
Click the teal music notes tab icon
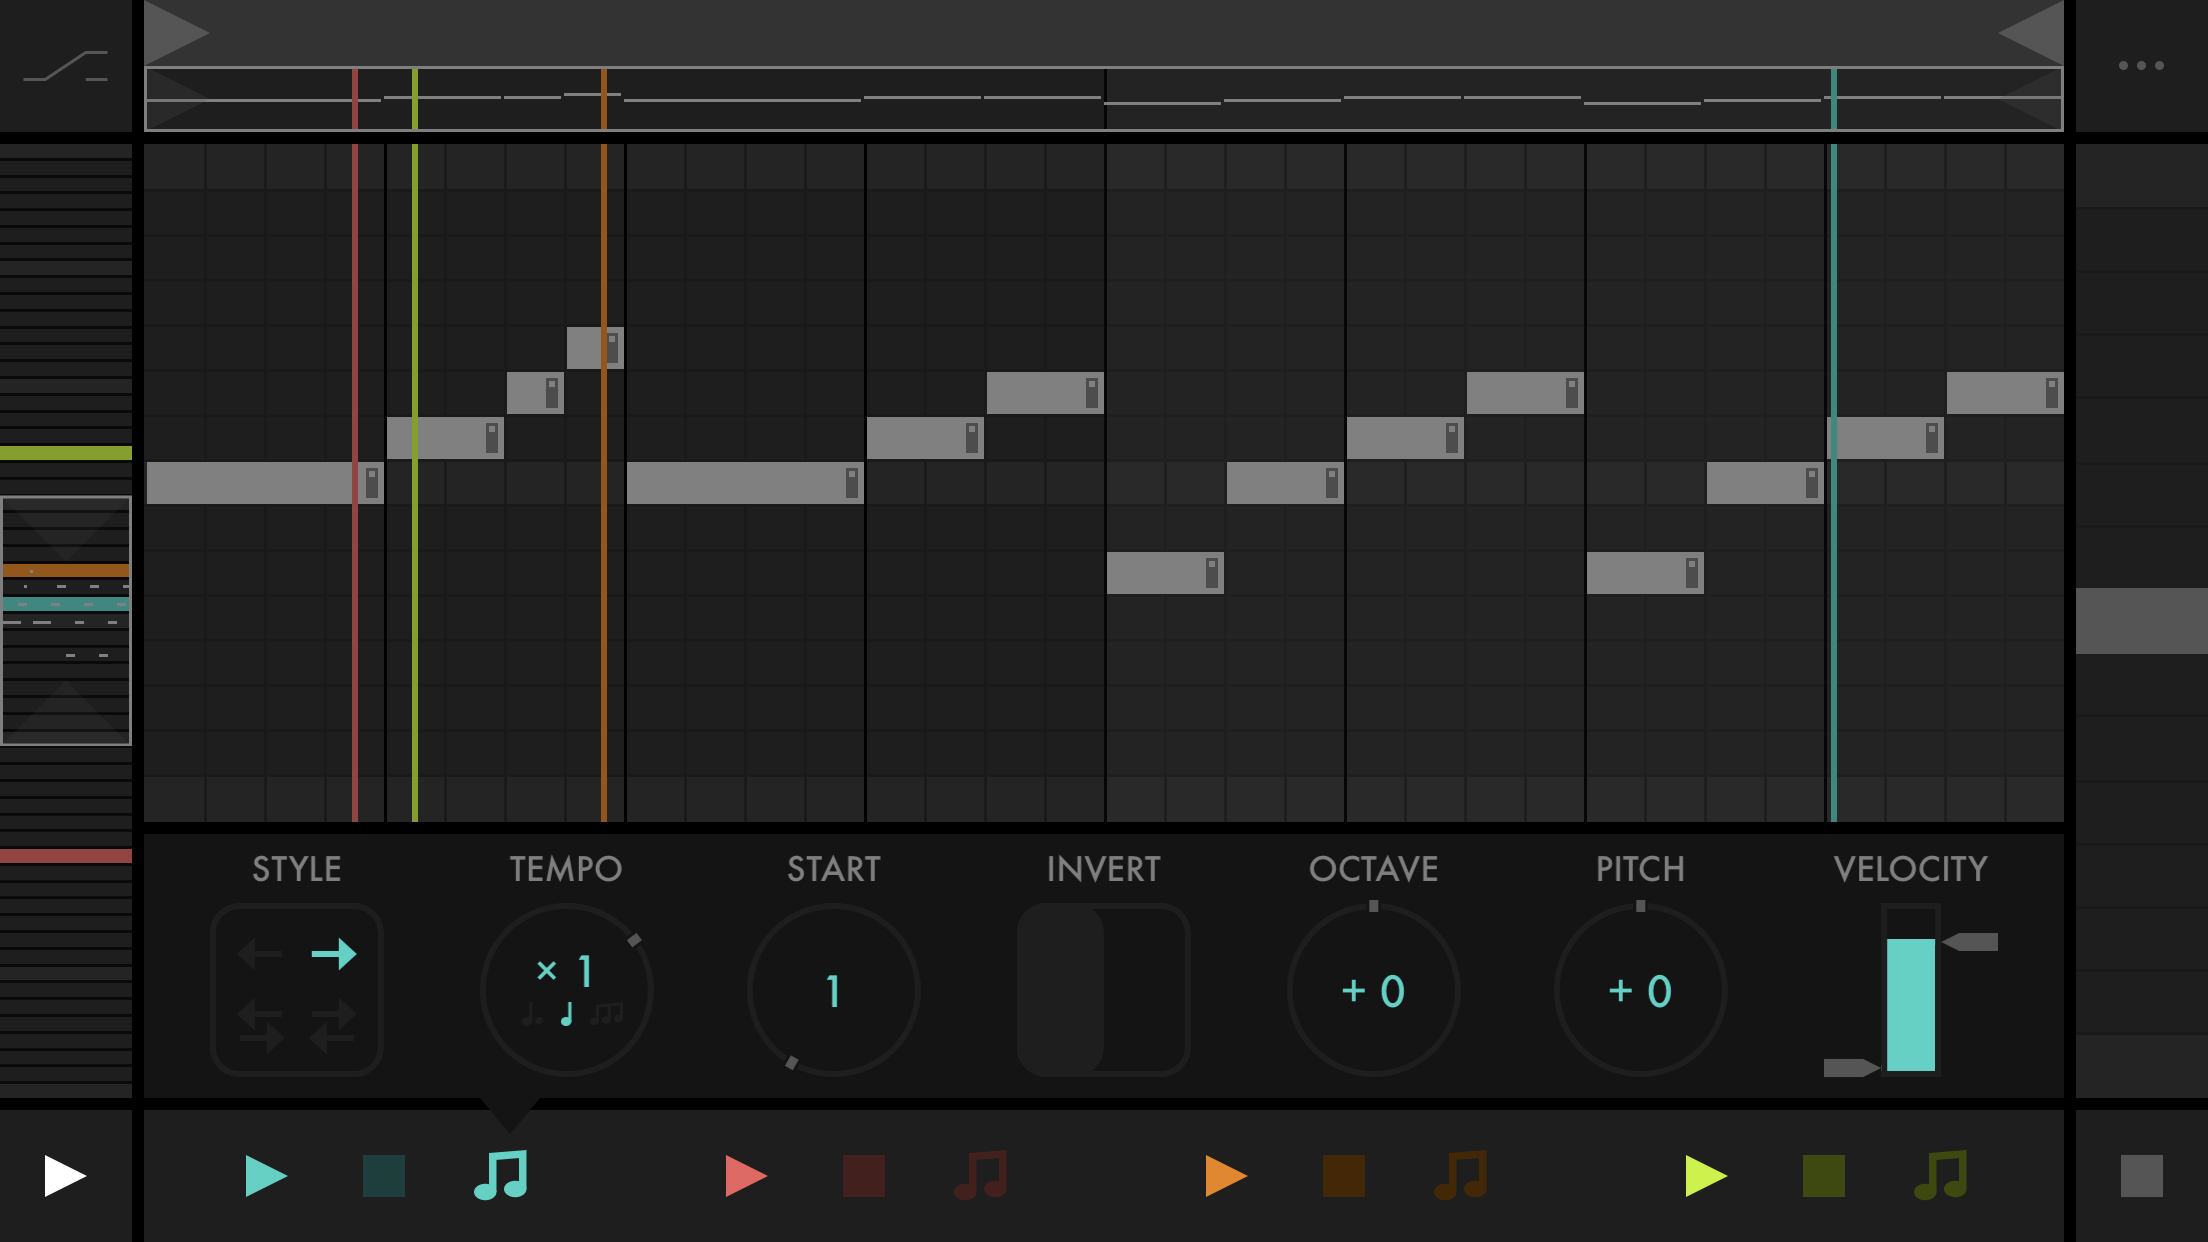(501, 1176)
